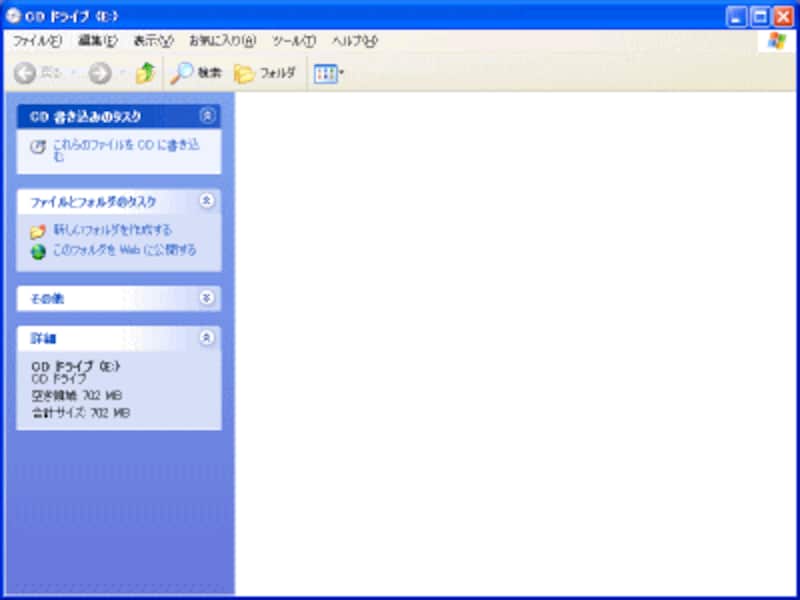The image size is (800, 600).
Task: Click "これらのファイルを CD に書き込む" link
Action: (x=126, y=151)
